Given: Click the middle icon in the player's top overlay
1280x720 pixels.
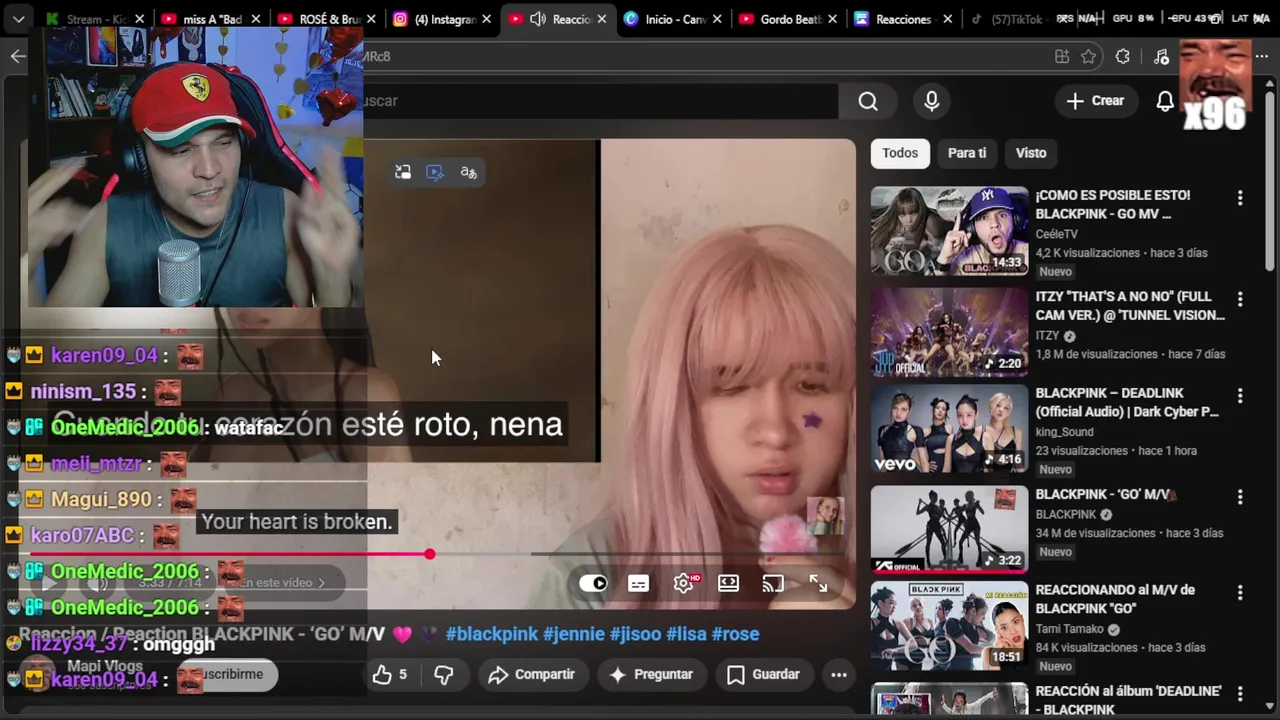Looking at the screenshot, I should pyautogui.click(x=435, y=172).
